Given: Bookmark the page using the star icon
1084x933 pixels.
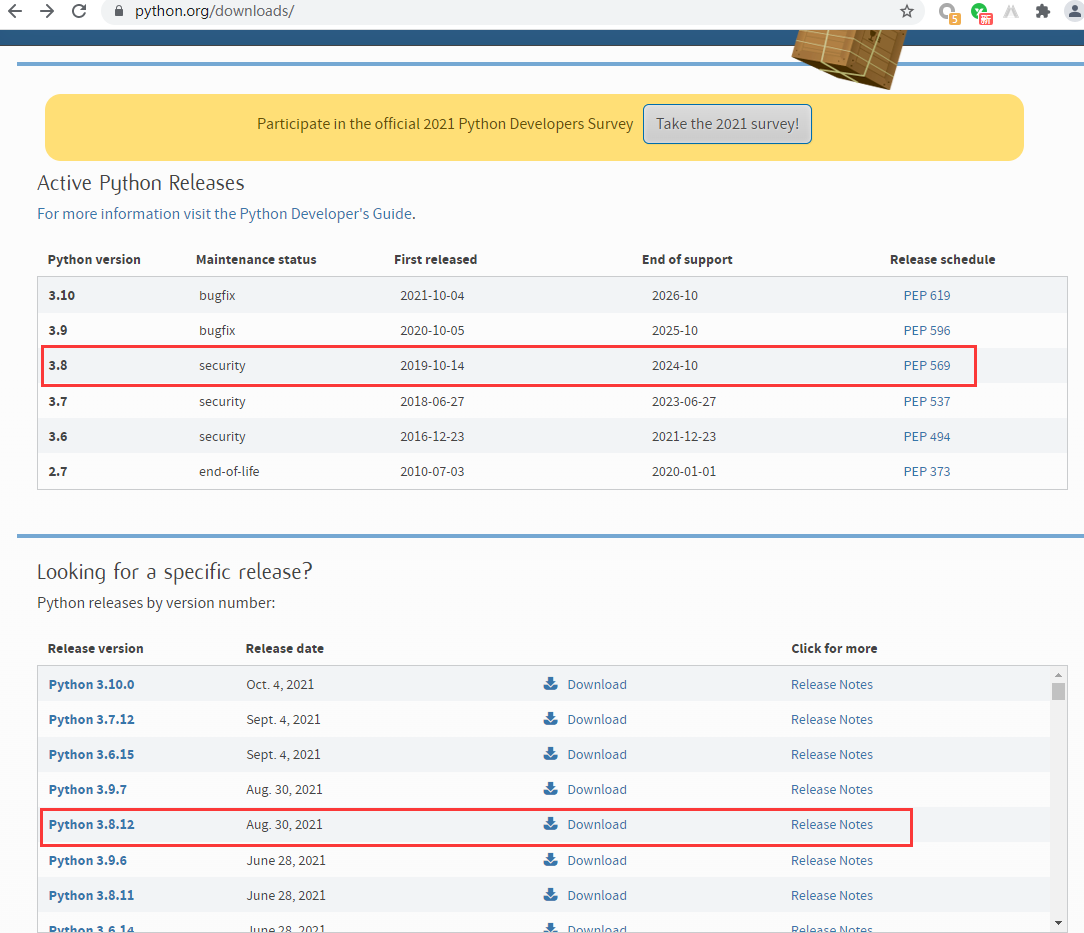Looking at the screenshot, I should pos(906,12).
